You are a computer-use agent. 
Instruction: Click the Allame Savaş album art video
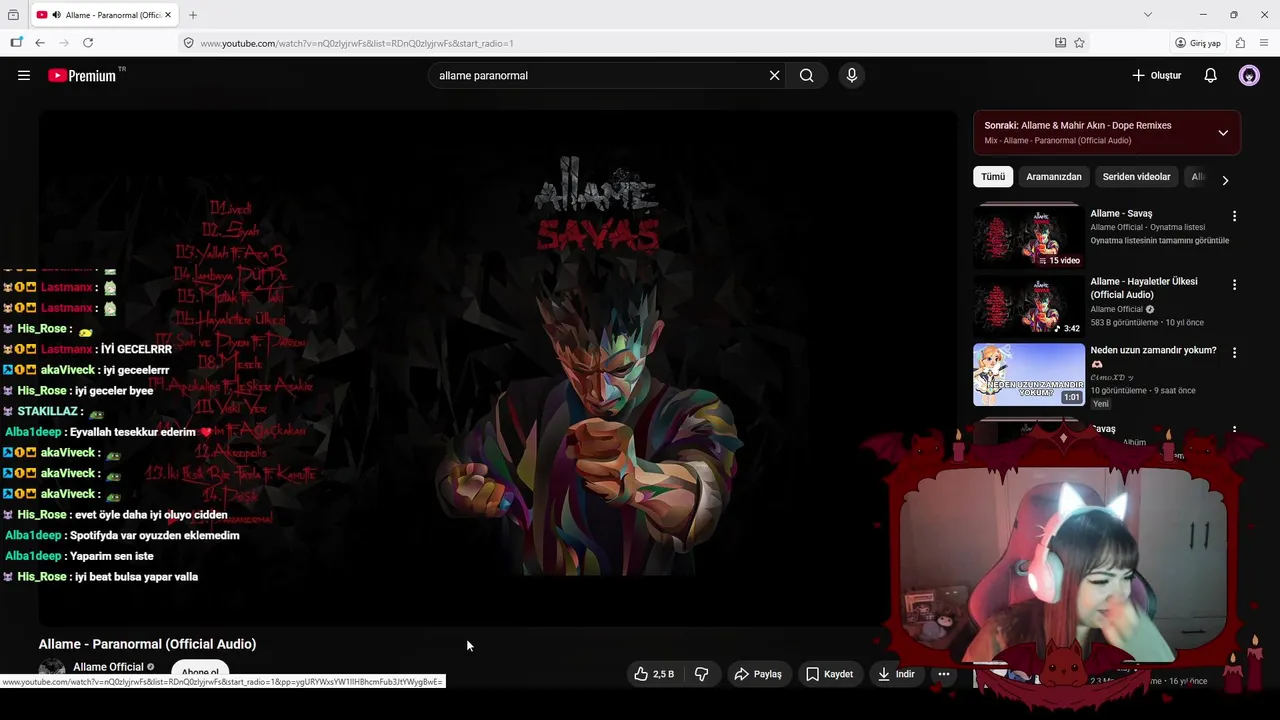coord(497,367)
